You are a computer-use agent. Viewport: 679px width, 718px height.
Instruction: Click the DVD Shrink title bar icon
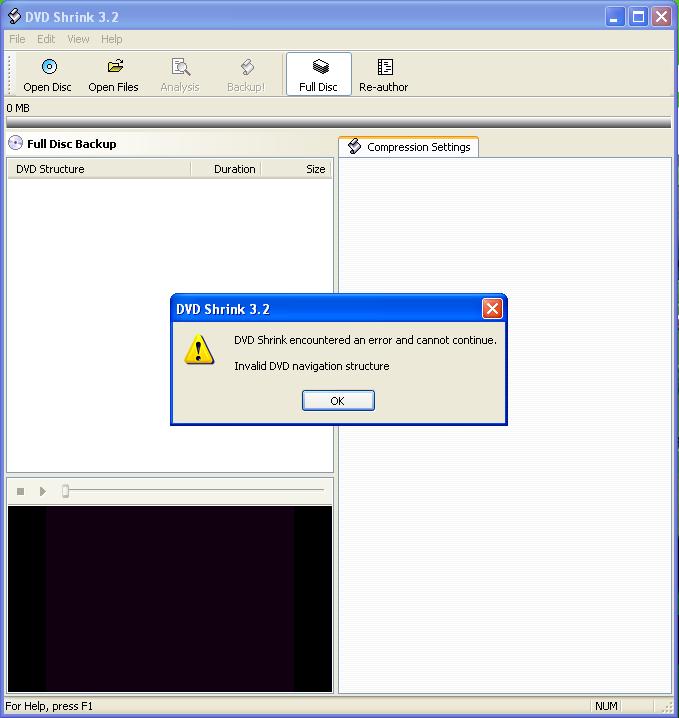coord(14,16)
